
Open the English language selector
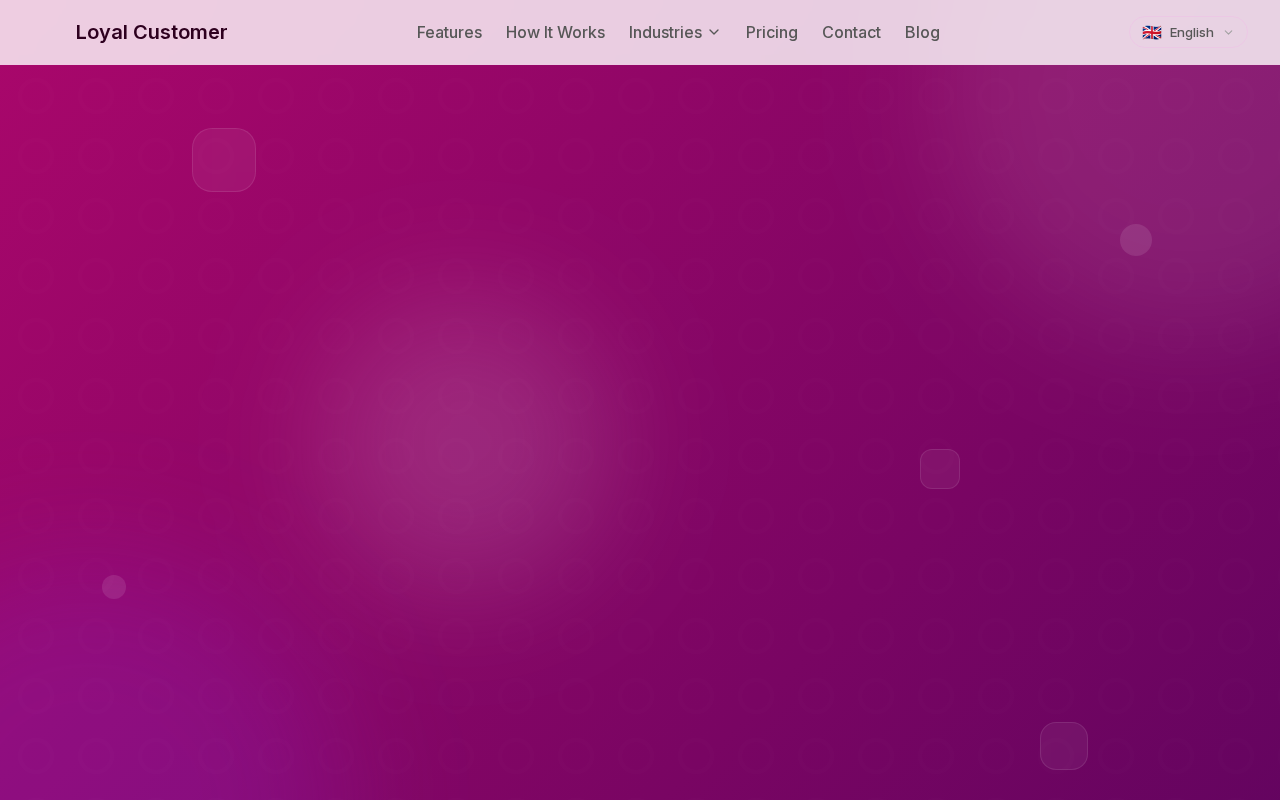(1188, 32)
